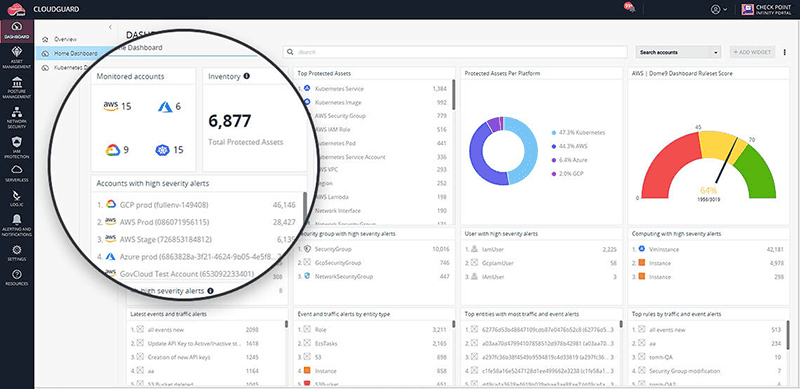View the 99+ notifications bell icon
The image size is (800, 389).
tap(629, 8)
